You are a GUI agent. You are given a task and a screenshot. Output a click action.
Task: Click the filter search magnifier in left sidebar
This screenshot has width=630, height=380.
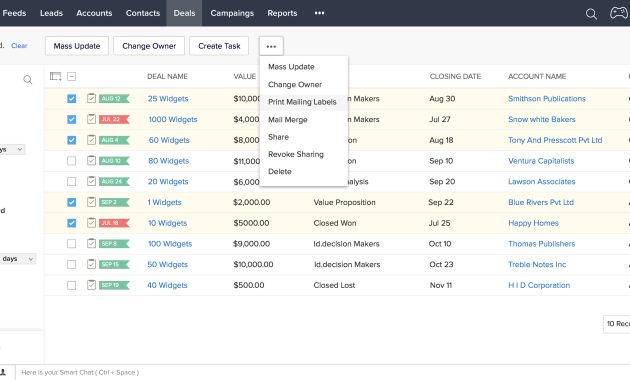28,80
